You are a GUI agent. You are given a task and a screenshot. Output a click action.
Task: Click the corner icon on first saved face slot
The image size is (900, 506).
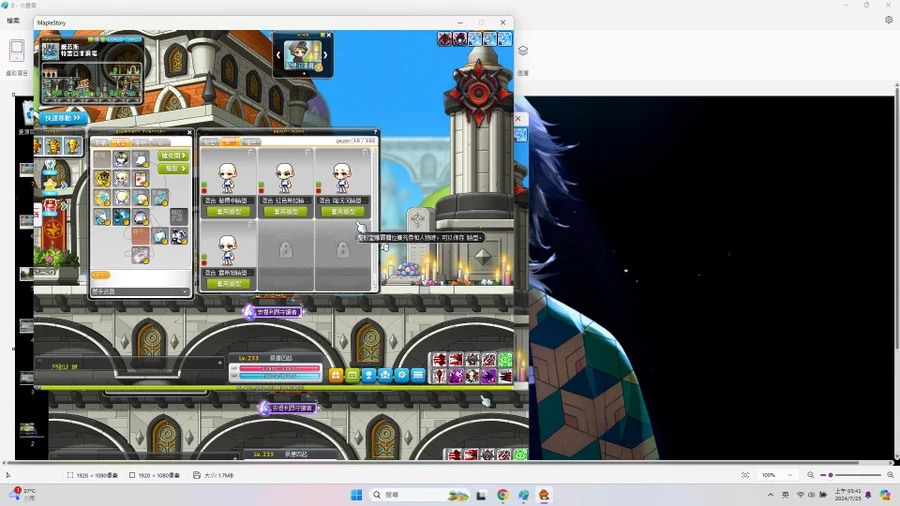point(251,153)
